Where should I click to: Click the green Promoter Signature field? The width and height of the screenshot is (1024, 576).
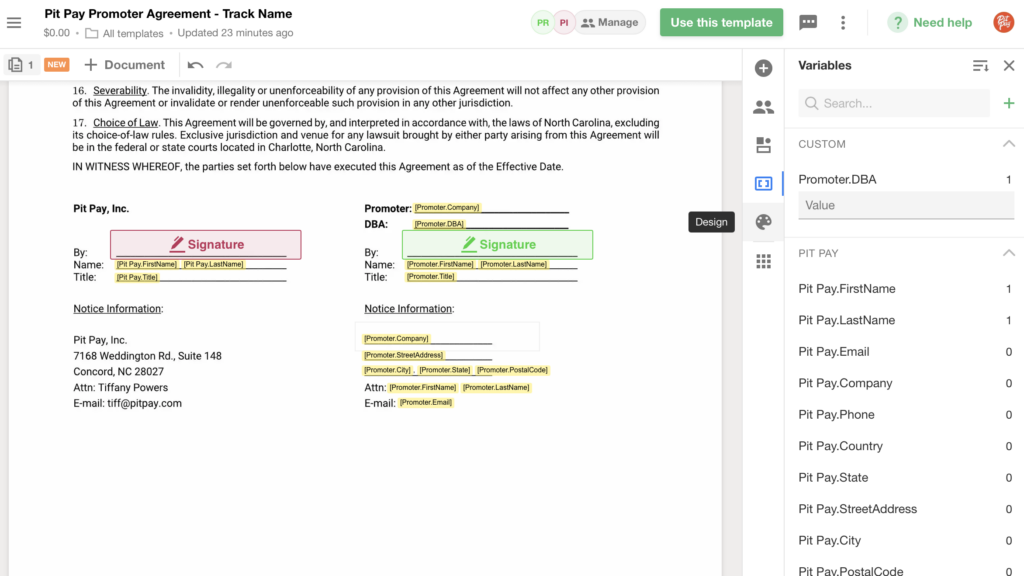(x=497, y=244)
